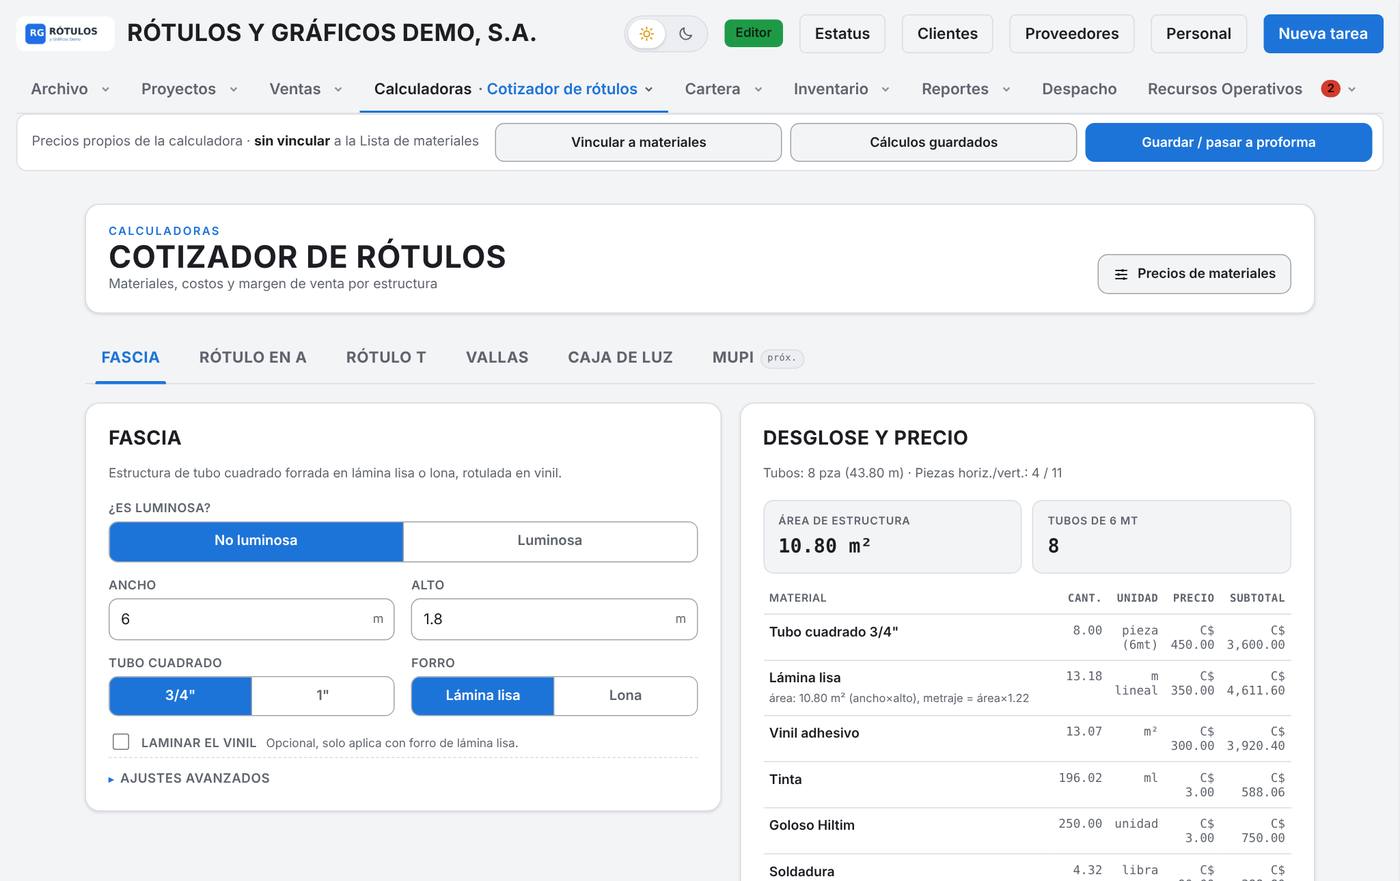
Task: Open the Reportes menu dropdown
Action: tap(965, 89)
